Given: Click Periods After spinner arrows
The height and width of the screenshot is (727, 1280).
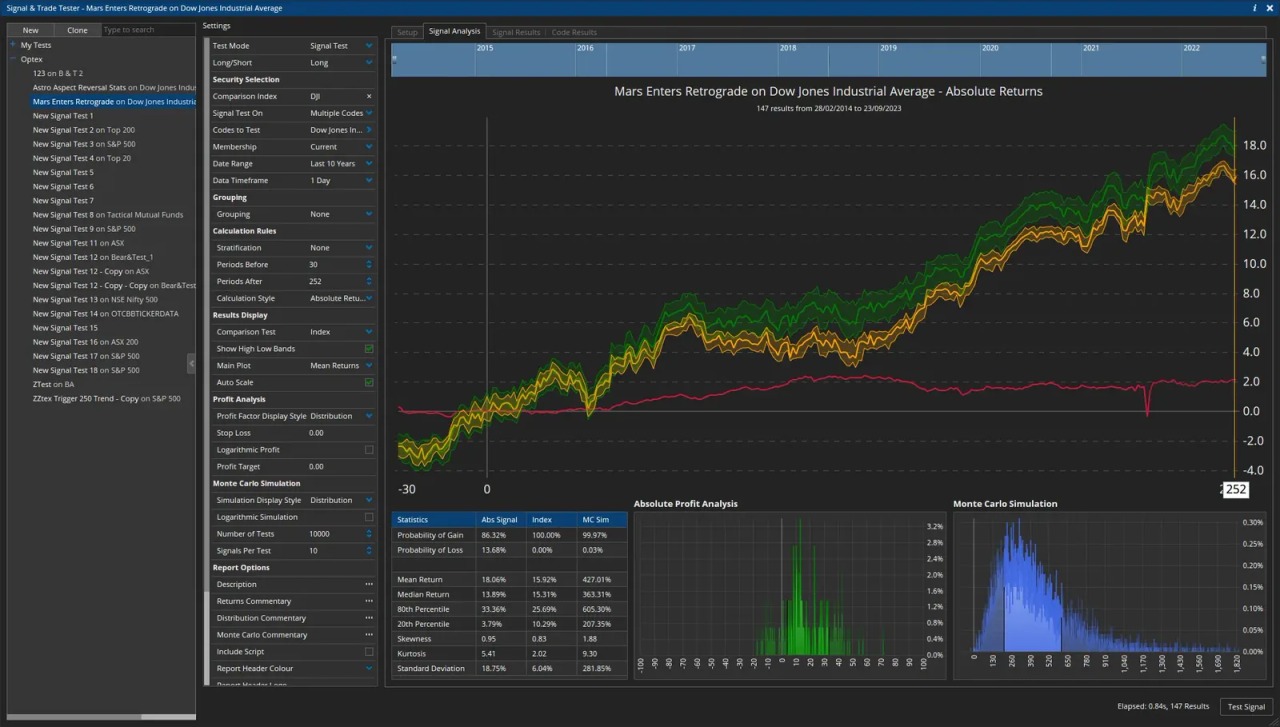Looking at the screenshot, I should 368,281.
